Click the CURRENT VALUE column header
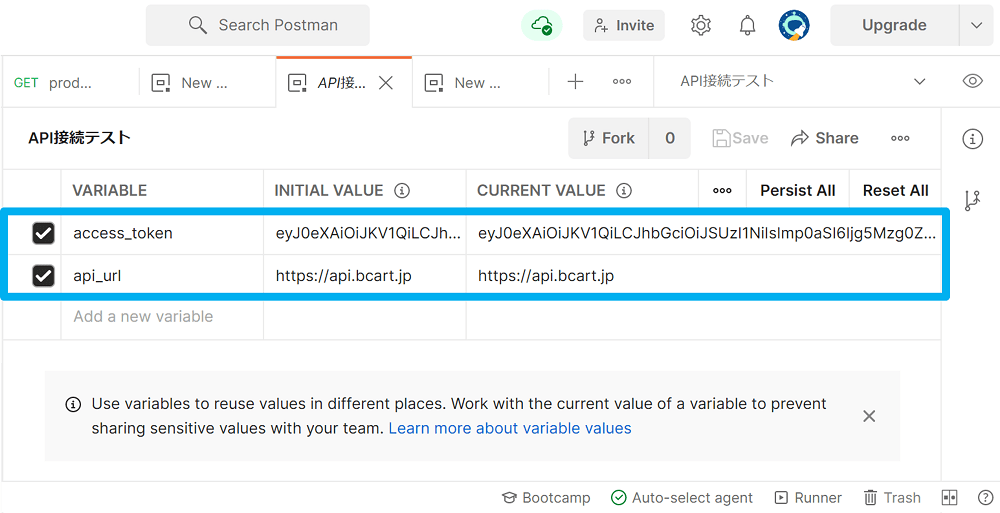1000x513 pixels. [x=541, y=190]
